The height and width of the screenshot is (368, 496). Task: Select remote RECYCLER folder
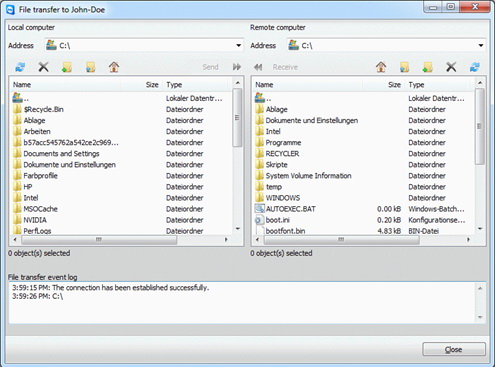[282, 154]
